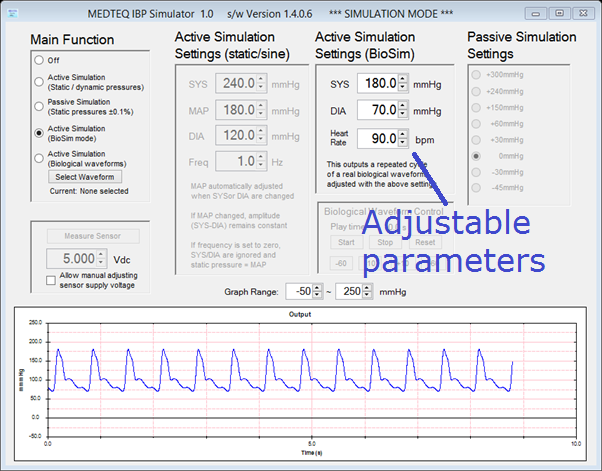
Task: Increase BioSim SYS value with up arrow
Action: tap(403, 79)
